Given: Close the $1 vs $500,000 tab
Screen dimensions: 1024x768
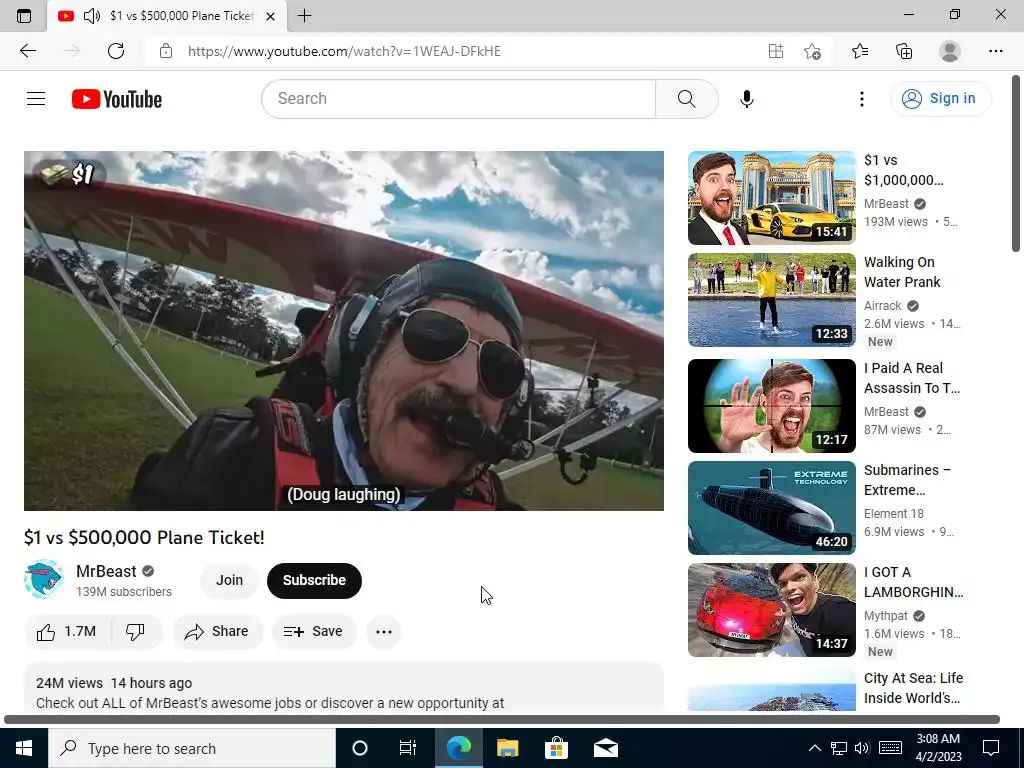Looking at the screenshot, I should coord(270,16).
